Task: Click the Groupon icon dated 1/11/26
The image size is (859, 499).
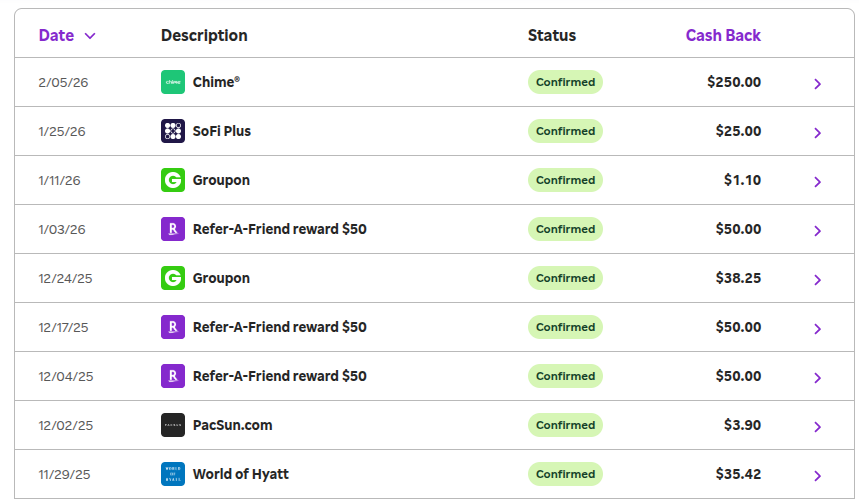Action: tap(173, 180)
